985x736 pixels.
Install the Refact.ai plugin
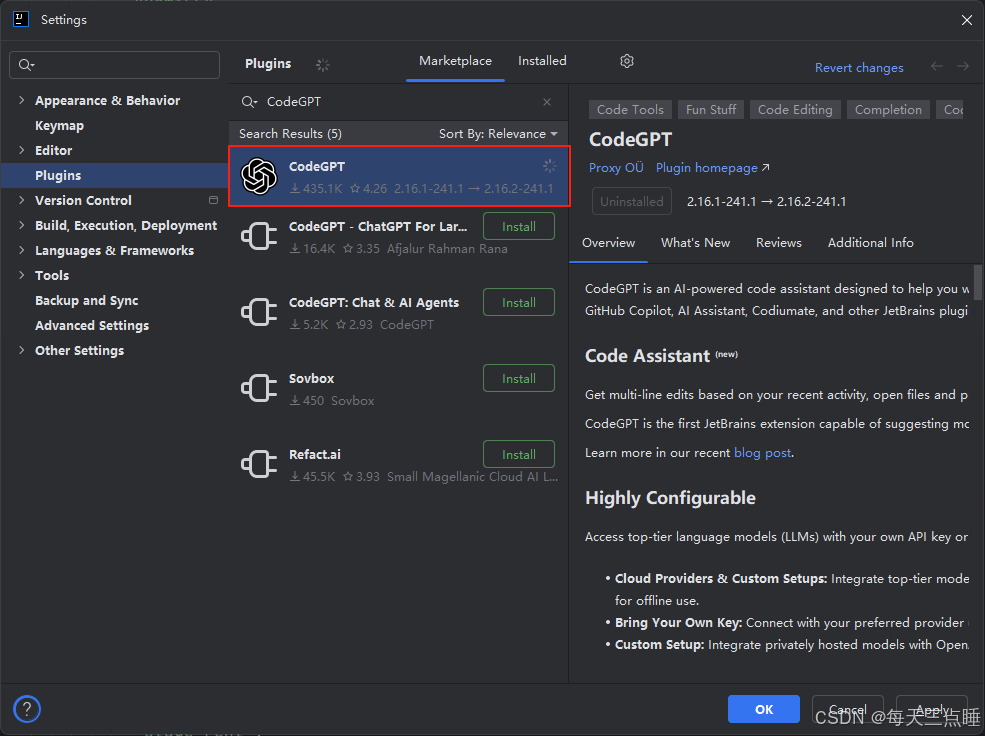click(519, 455)
